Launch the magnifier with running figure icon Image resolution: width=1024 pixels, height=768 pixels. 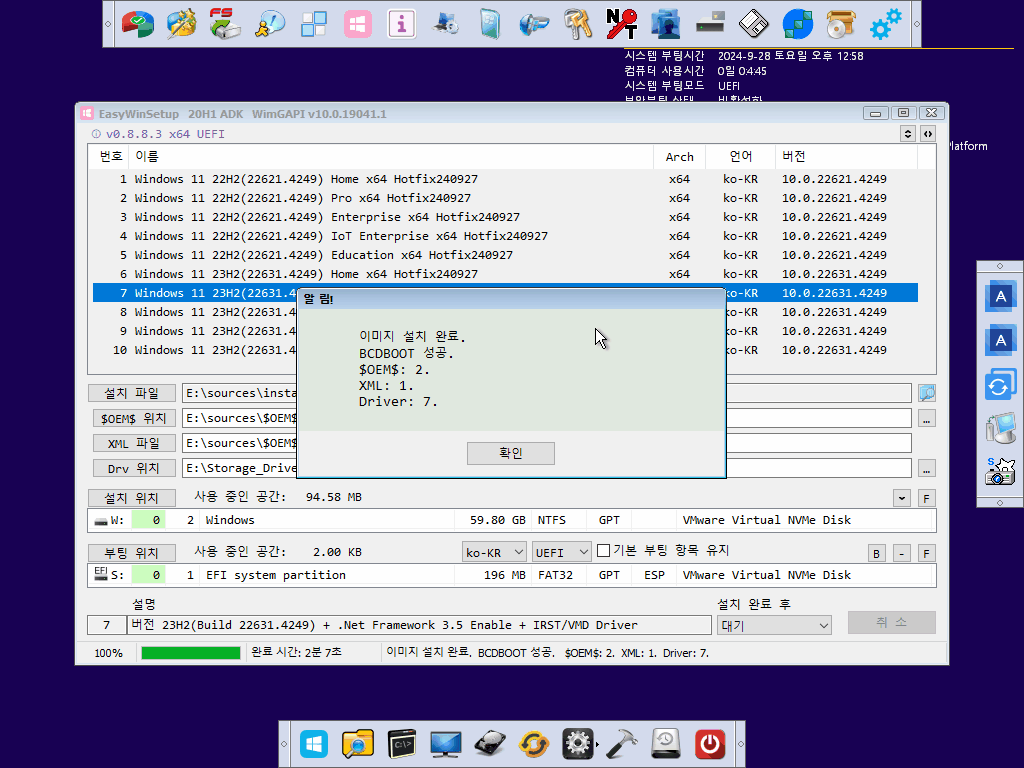(x=270, y=24)
